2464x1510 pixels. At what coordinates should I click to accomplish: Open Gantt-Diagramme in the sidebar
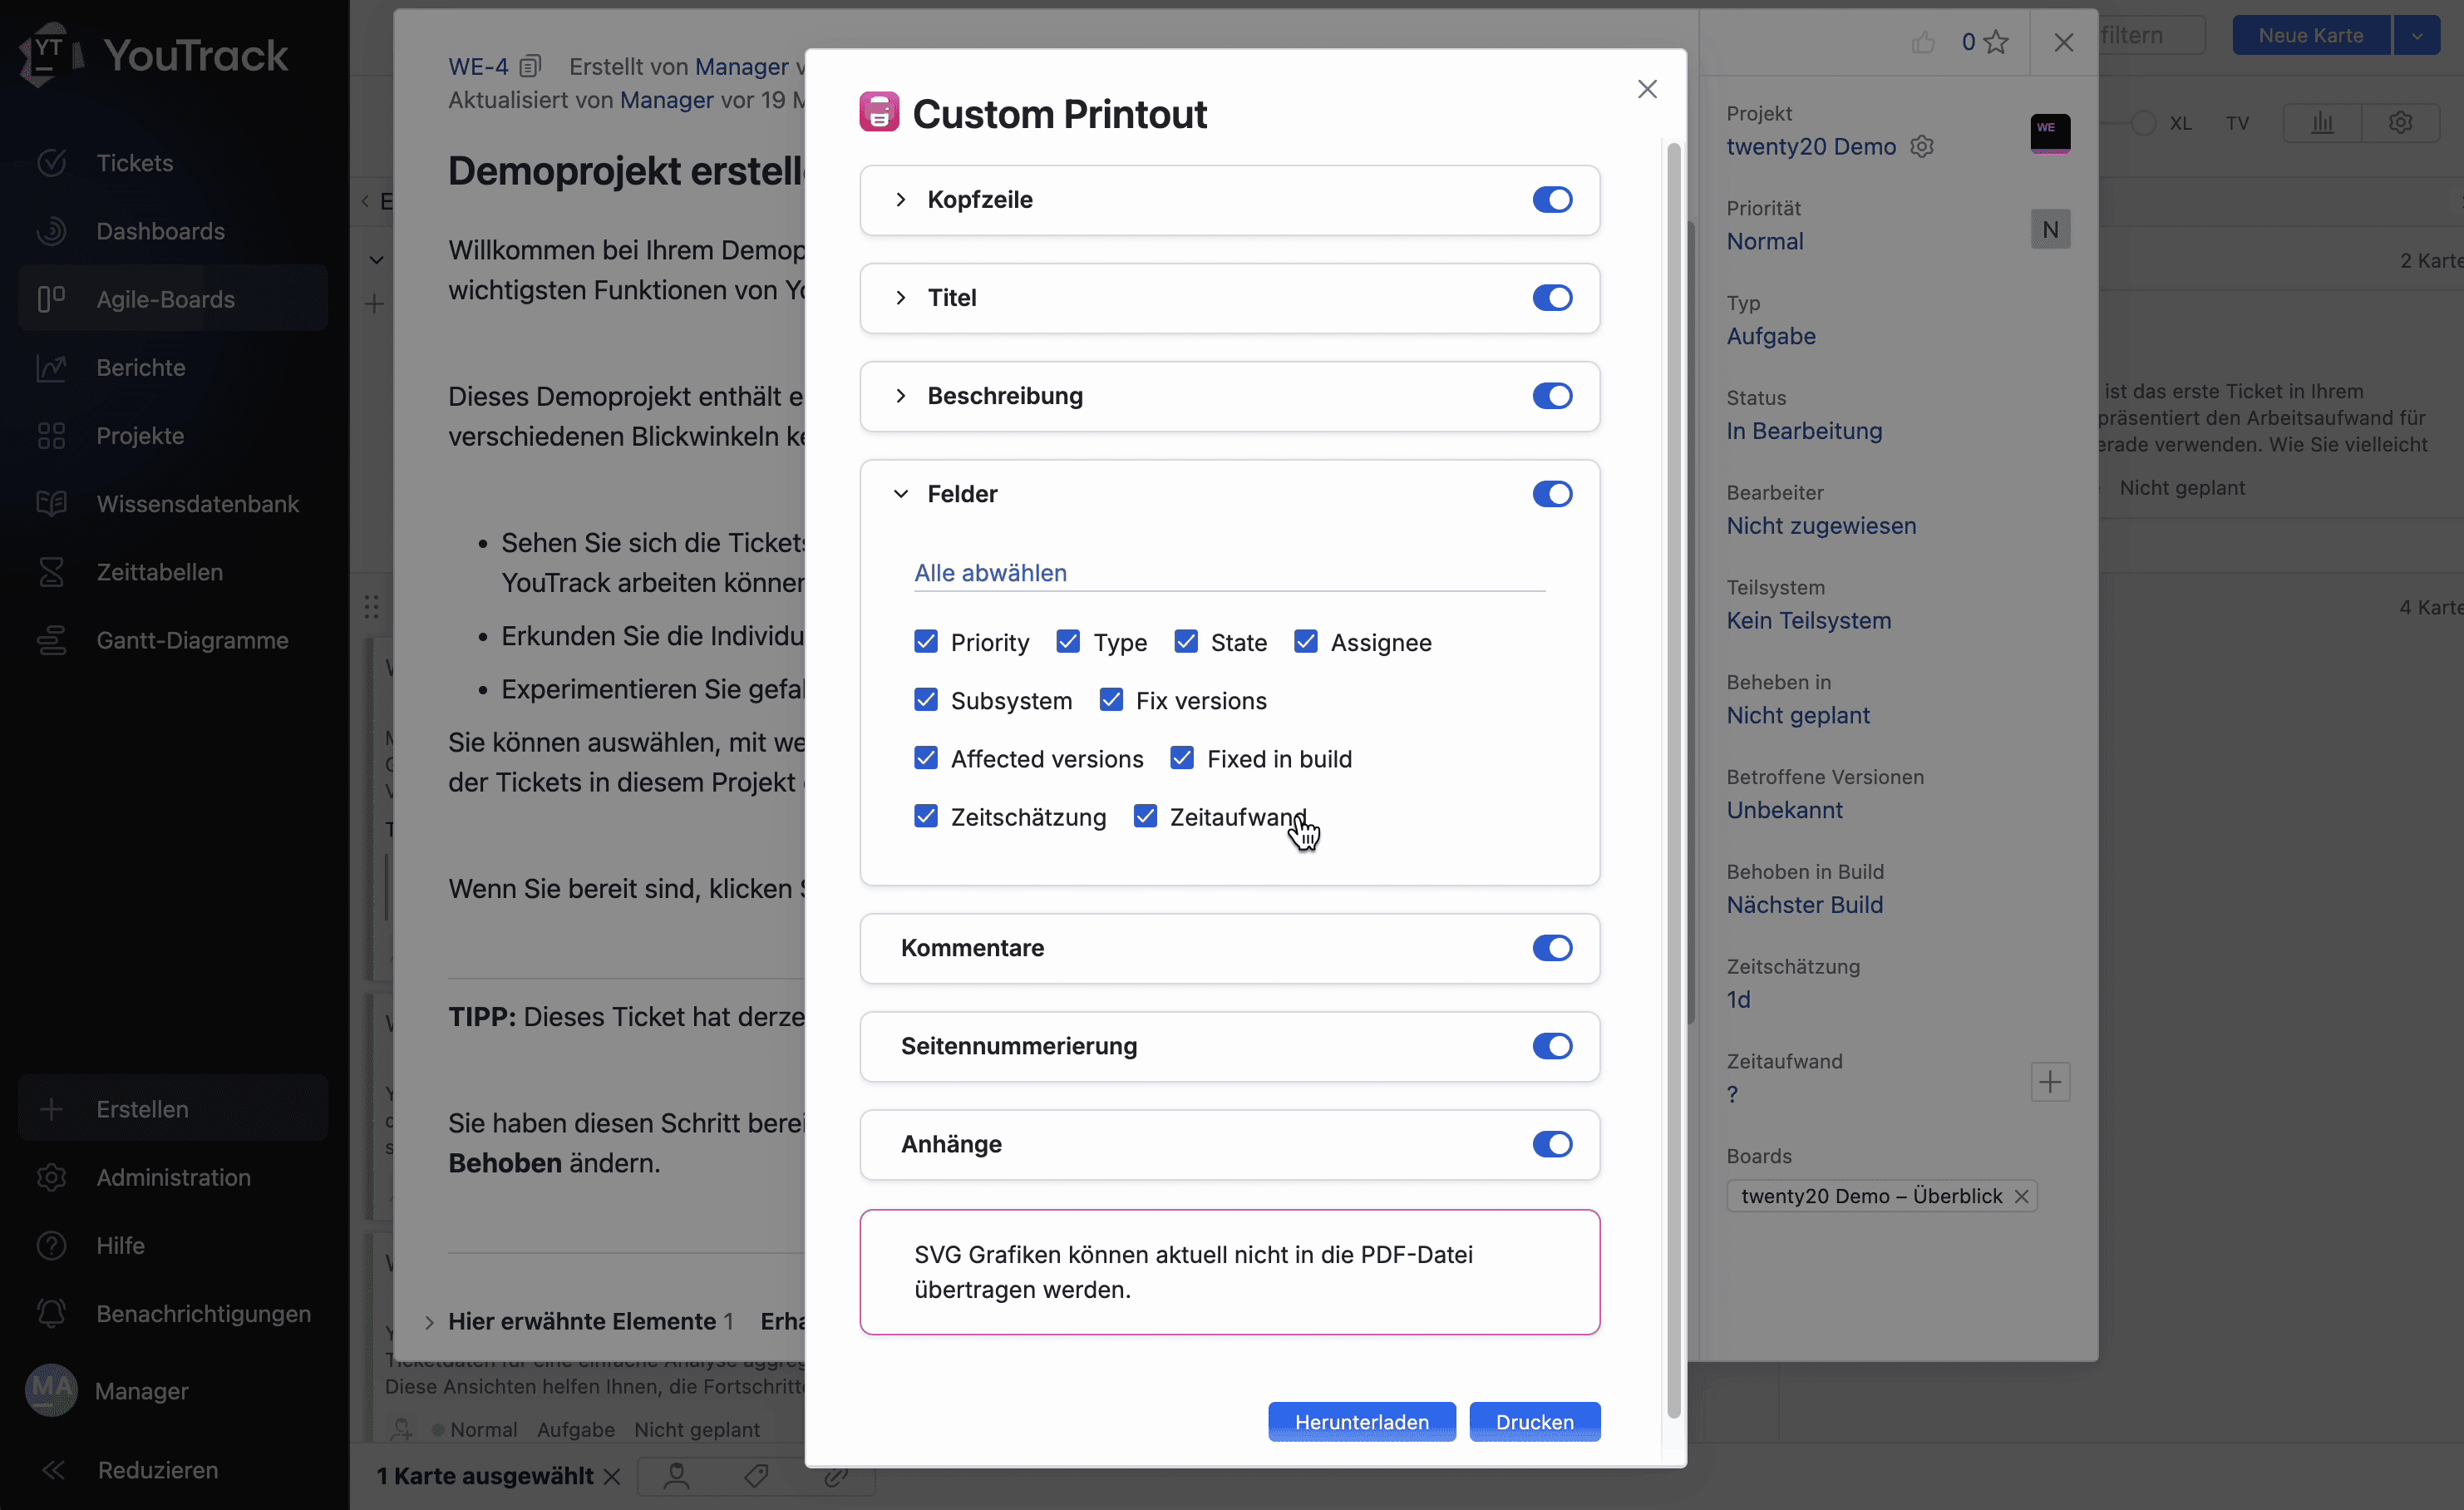(x=192, y=640)
